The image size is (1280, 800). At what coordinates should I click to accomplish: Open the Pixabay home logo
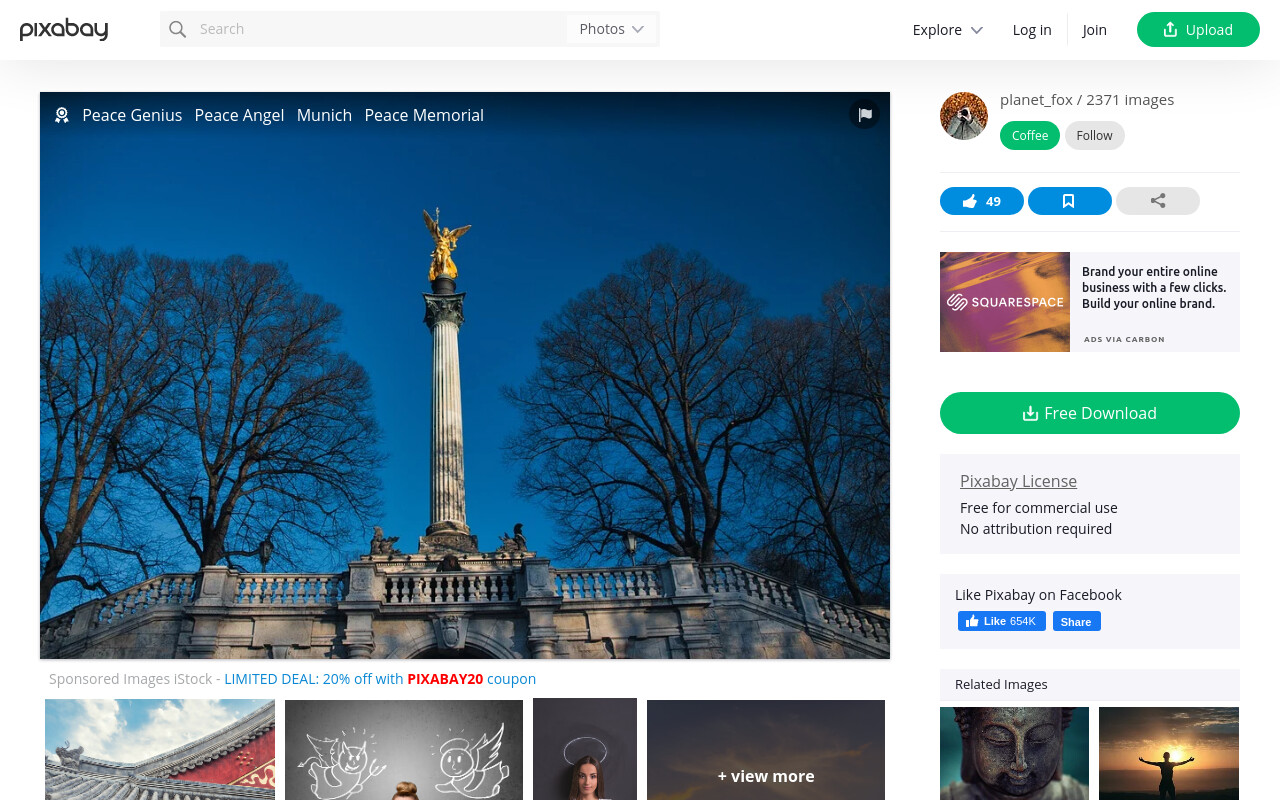(64, 29)
